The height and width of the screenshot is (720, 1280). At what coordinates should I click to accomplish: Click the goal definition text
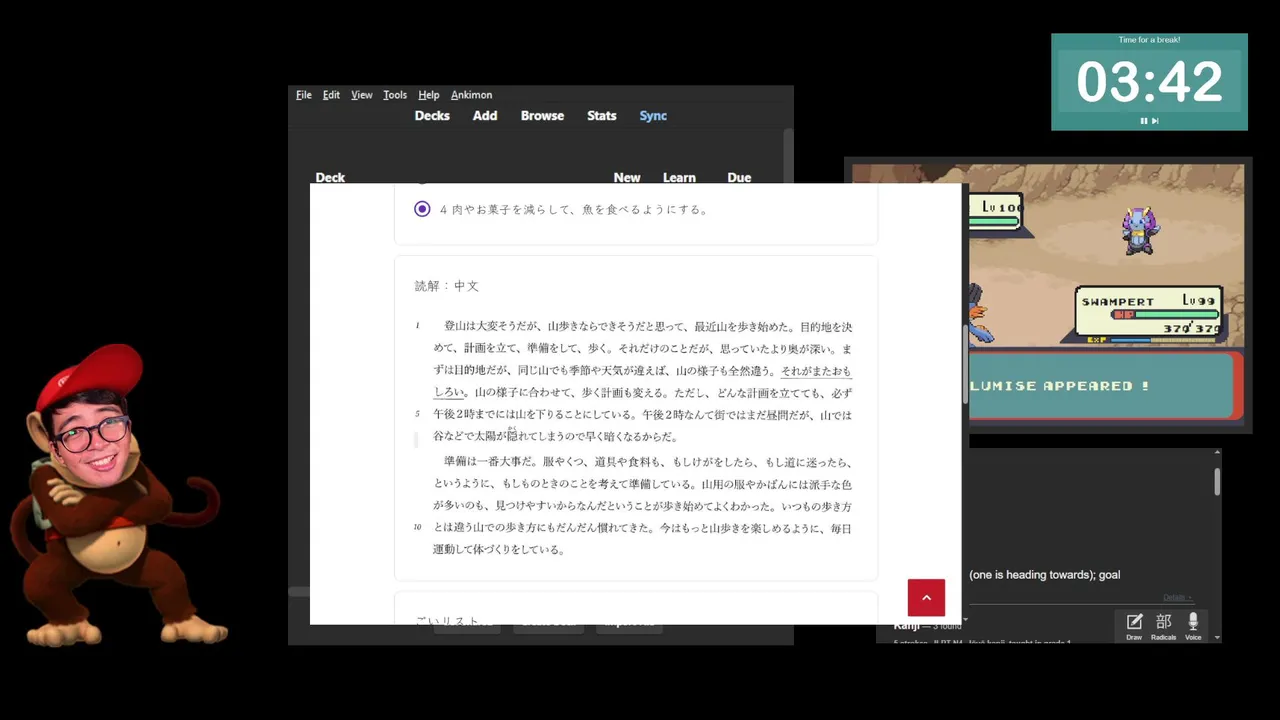[1044, 575]
